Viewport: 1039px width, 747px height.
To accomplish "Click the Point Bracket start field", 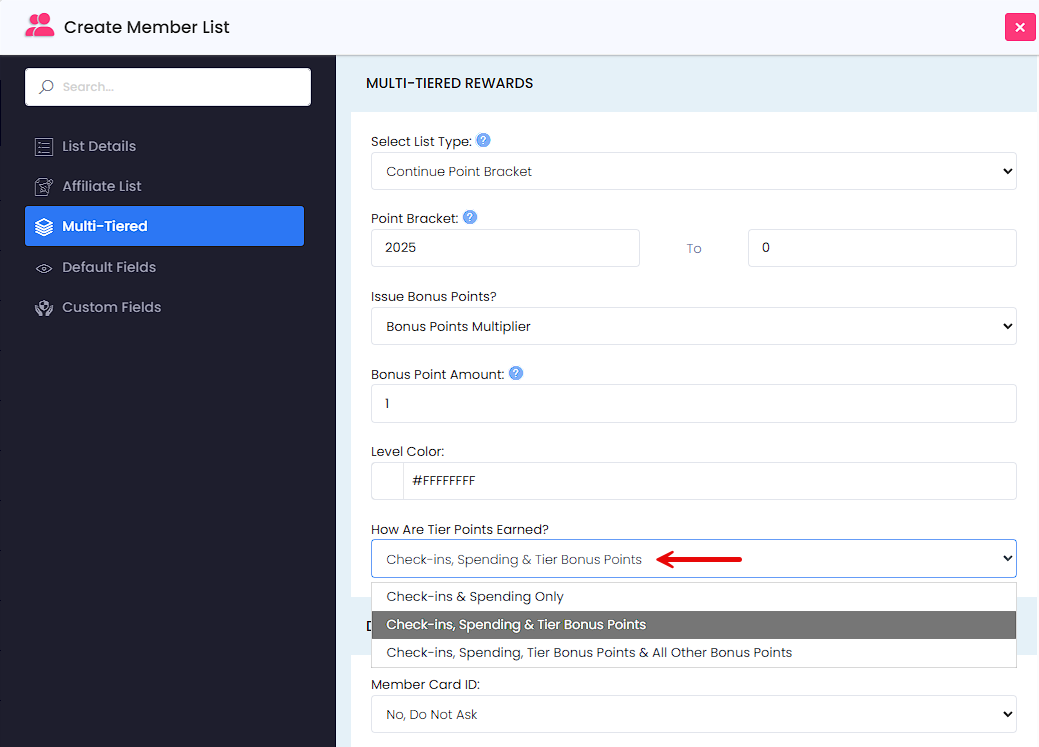I will click(505, 248).
